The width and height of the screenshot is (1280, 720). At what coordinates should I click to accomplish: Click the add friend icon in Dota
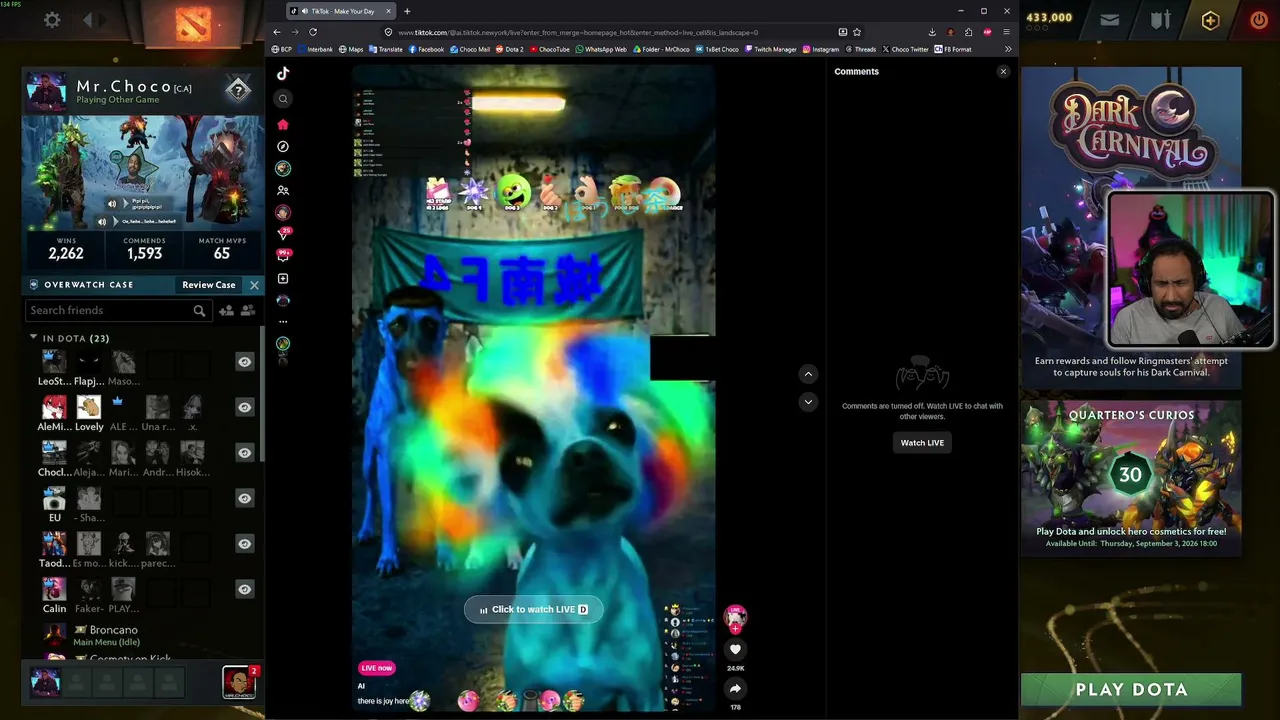point(227,311)
